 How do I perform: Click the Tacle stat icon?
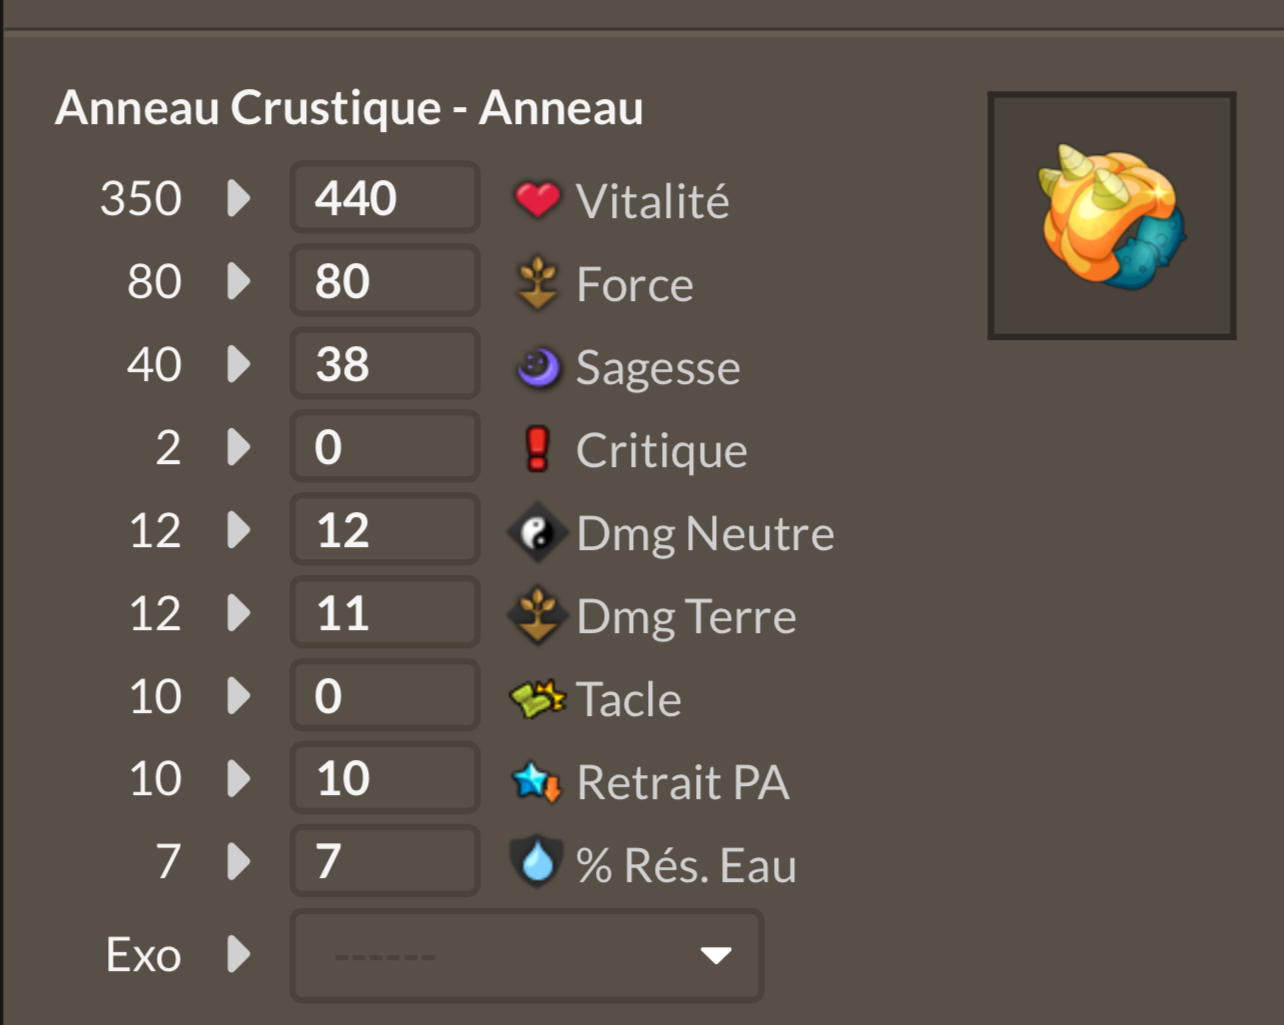537,698
